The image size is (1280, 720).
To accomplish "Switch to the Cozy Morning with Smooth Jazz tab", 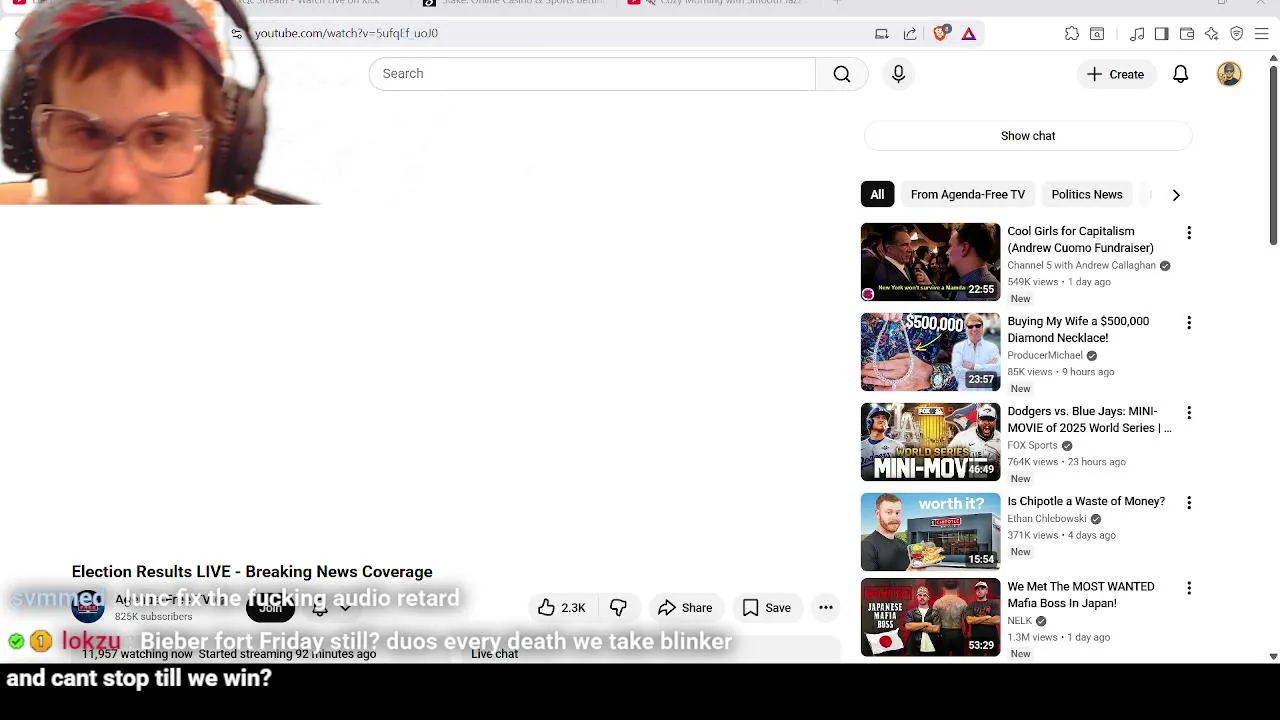I will tap(723, 3).
